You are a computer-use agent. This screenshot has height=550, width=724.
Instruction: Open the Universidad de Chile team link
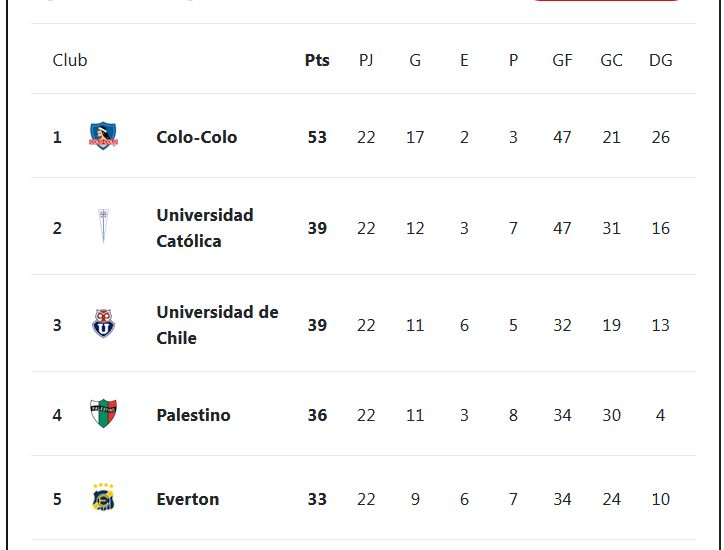click(217, 325)
